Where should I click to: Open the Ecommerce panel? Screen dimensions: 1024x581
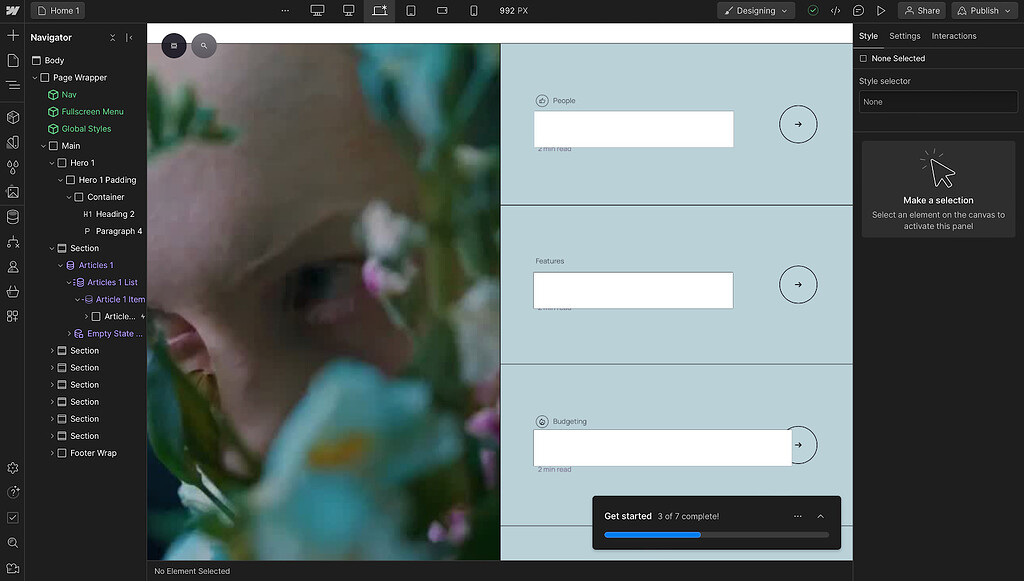point(14,290)
